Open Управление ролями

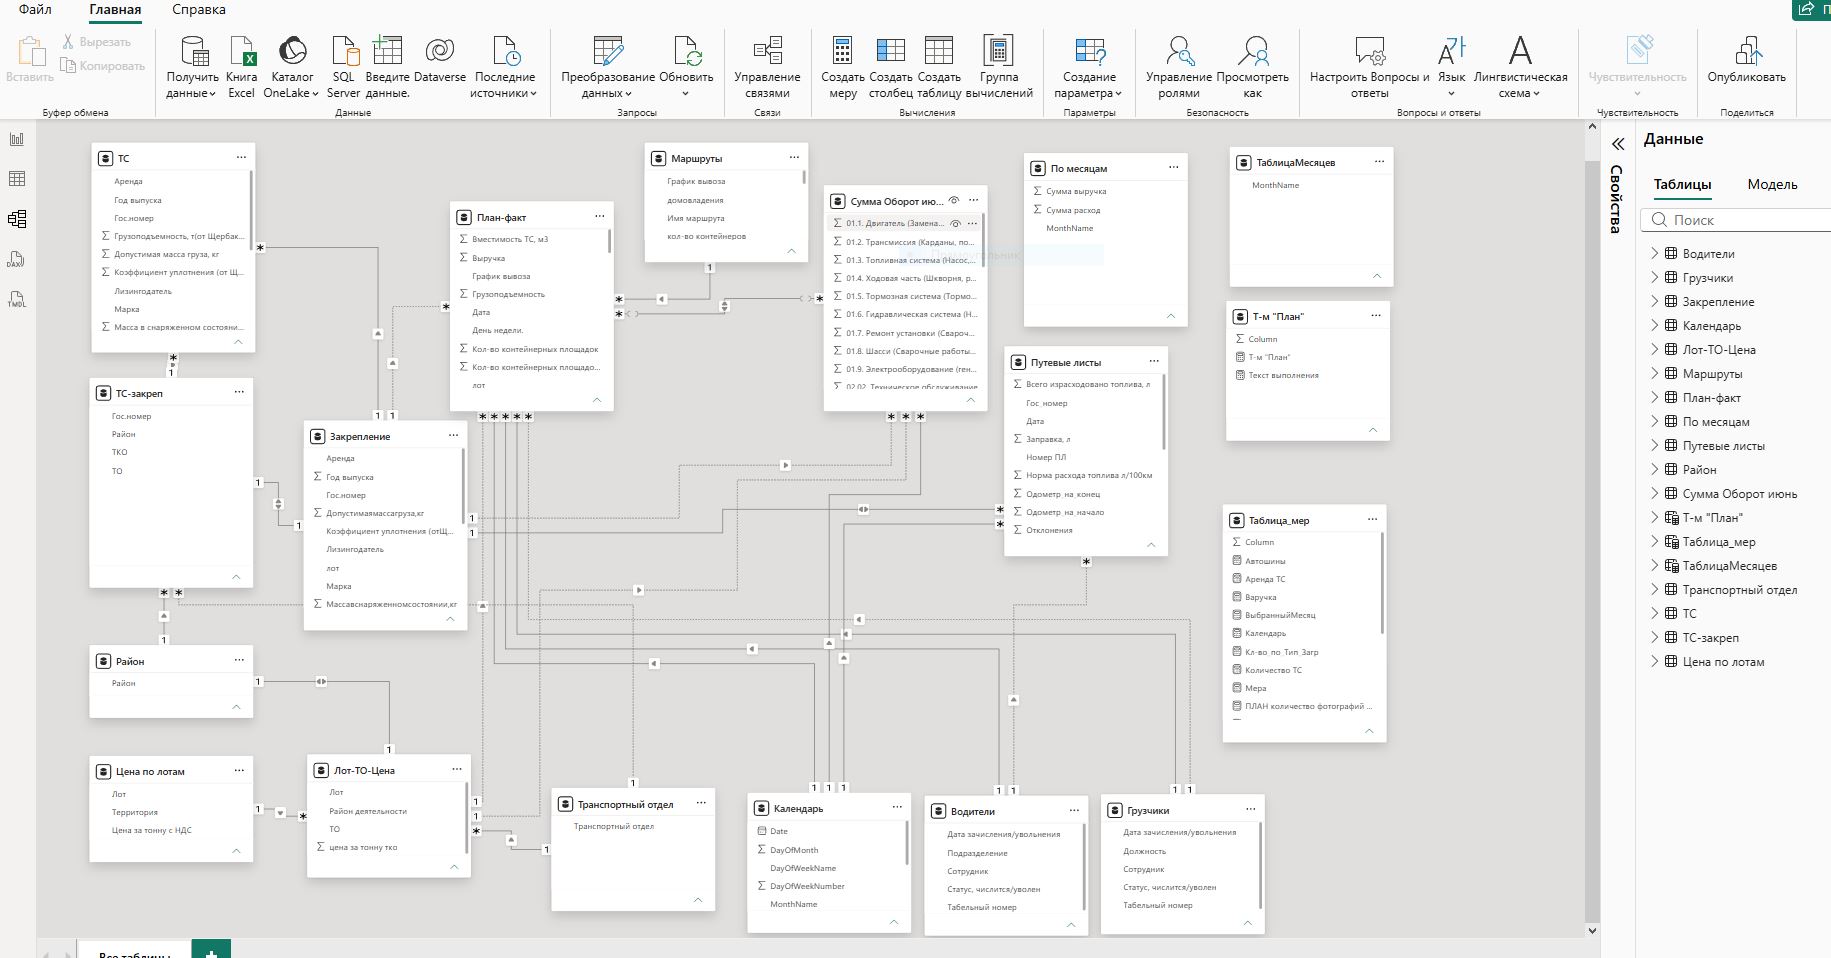[x=1179, y=67]
